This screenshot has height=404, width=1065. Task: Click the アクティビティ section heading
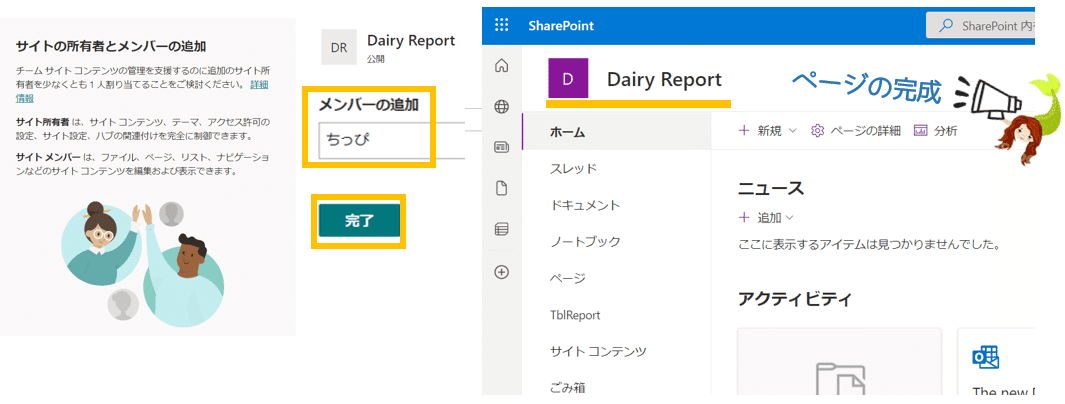pyautogui.click(x=795, y=298)
